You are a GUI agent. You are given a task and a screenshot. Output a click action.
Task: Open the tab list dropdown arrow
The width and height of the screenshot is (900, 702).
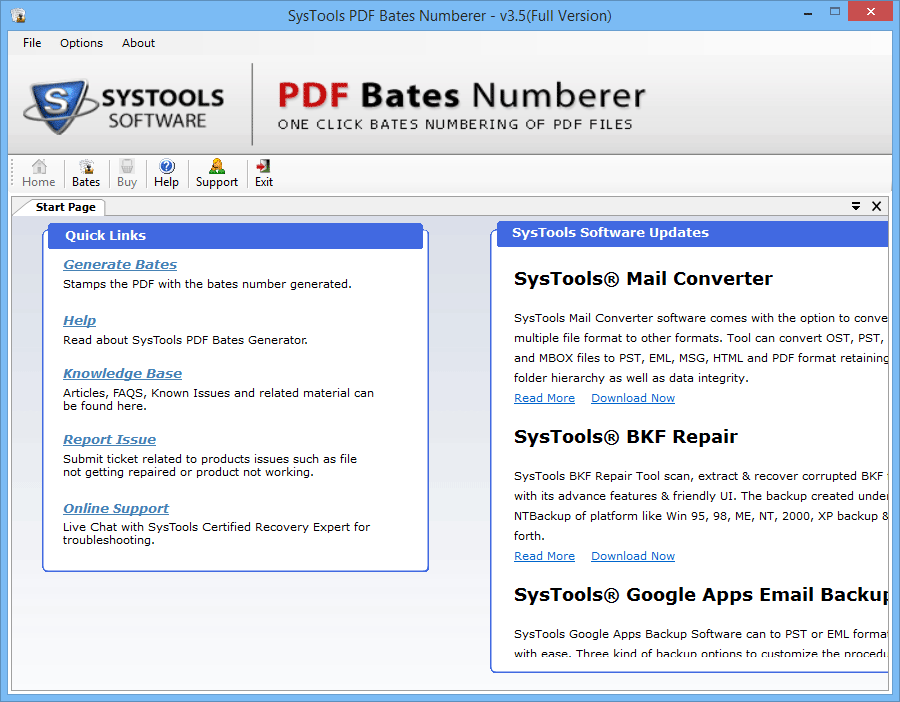tap(856, 207)
